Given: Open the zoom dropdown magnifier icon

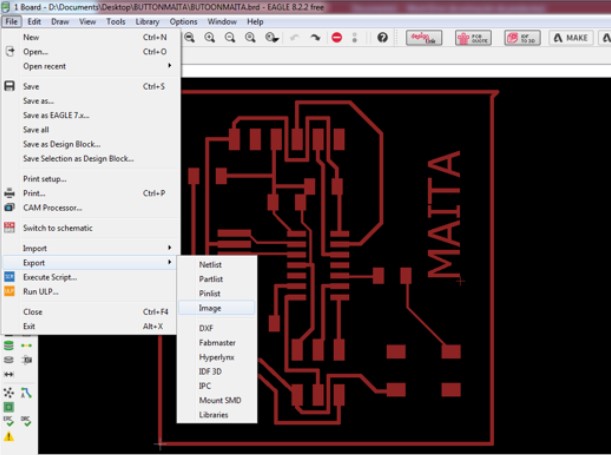Looking at the screenshot, I should (x=272, y=37).
